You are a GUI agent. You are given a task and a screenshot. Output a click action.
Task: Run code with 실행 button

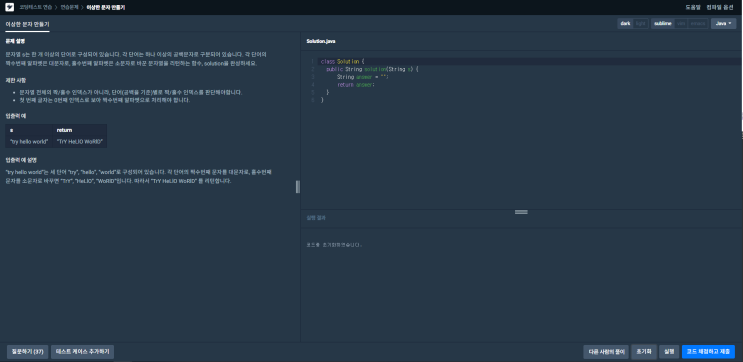(x=669, y=352)
